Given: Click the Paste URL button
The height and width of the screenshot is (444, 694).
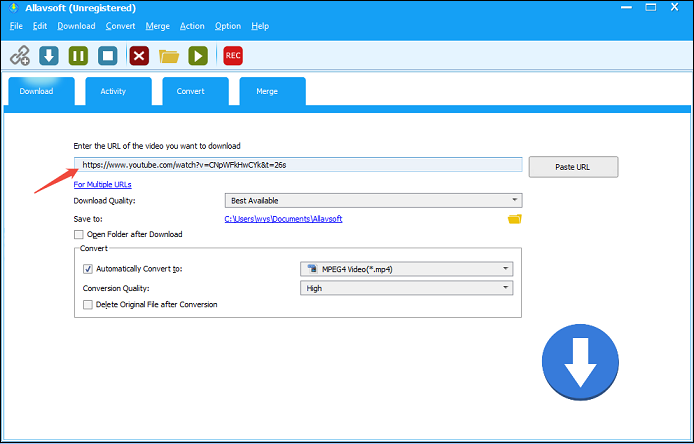Looking at the screenshot, I should pyautogui.click(x=573, y=167).
